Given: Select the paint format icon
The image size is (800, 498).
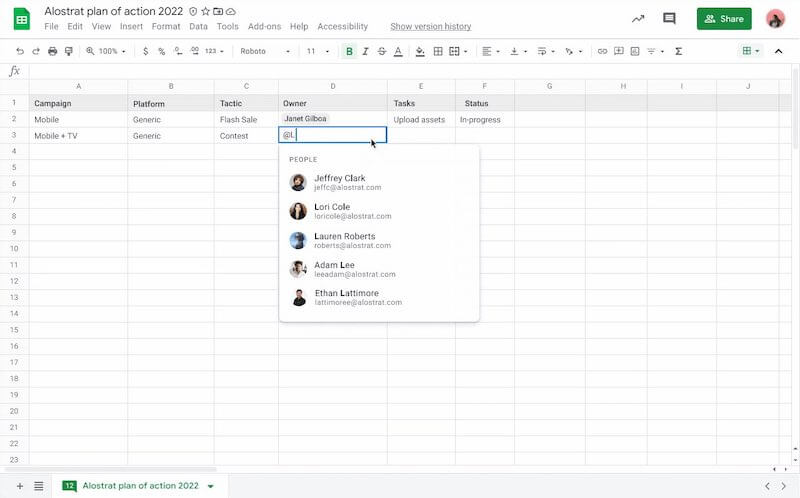Looking at the screenshot, I should 69,51.
